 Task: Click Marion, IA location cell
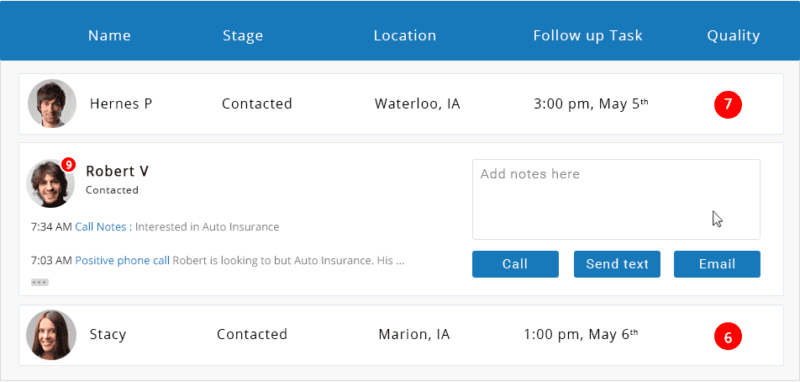click(x=414, y=335)
